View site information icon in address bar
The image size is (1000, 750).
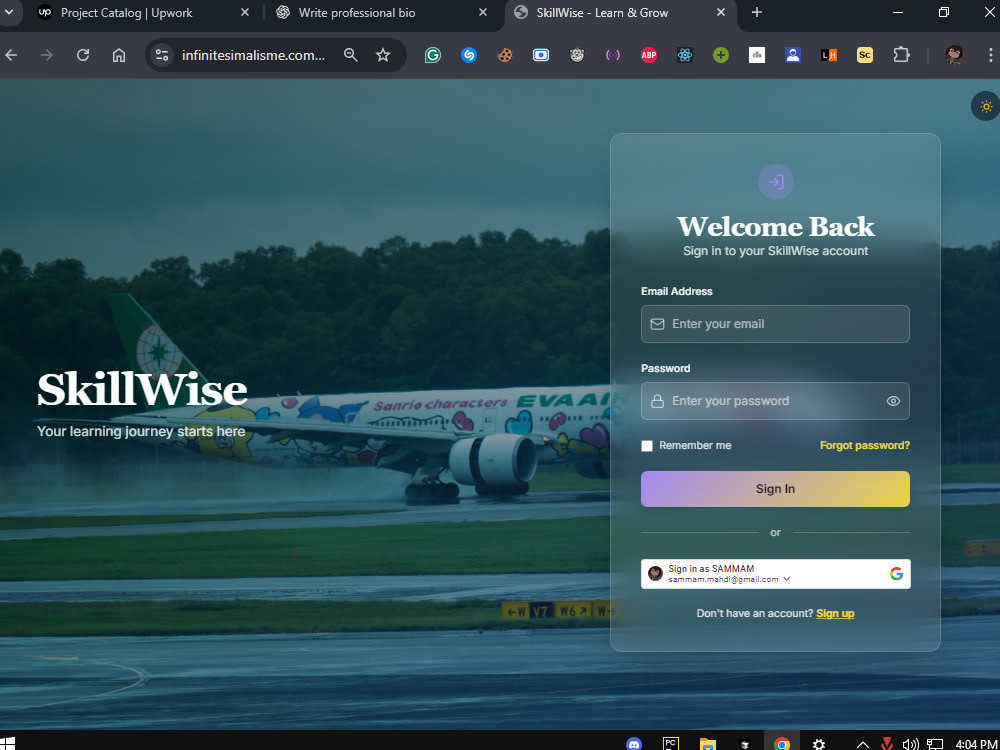click(162, 55)
